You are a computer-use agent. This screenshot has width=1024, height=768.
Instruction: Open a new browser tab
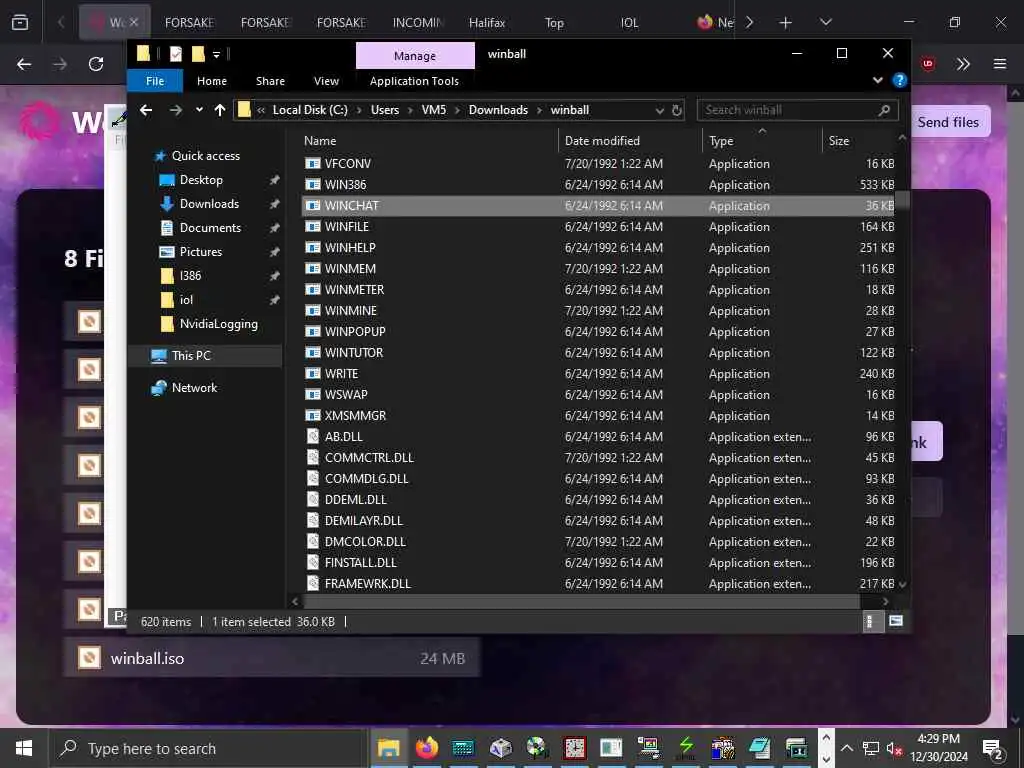pos(786,23)
